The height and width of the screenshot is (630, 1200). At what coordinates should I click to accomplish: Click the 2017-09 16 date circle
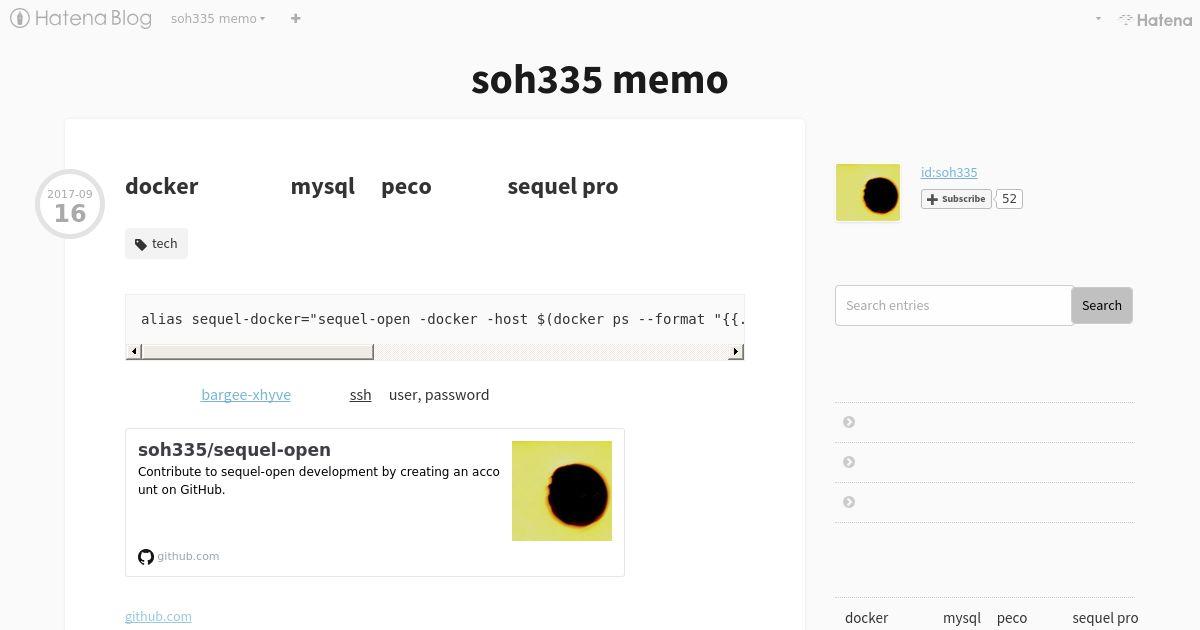coord(70,204)
